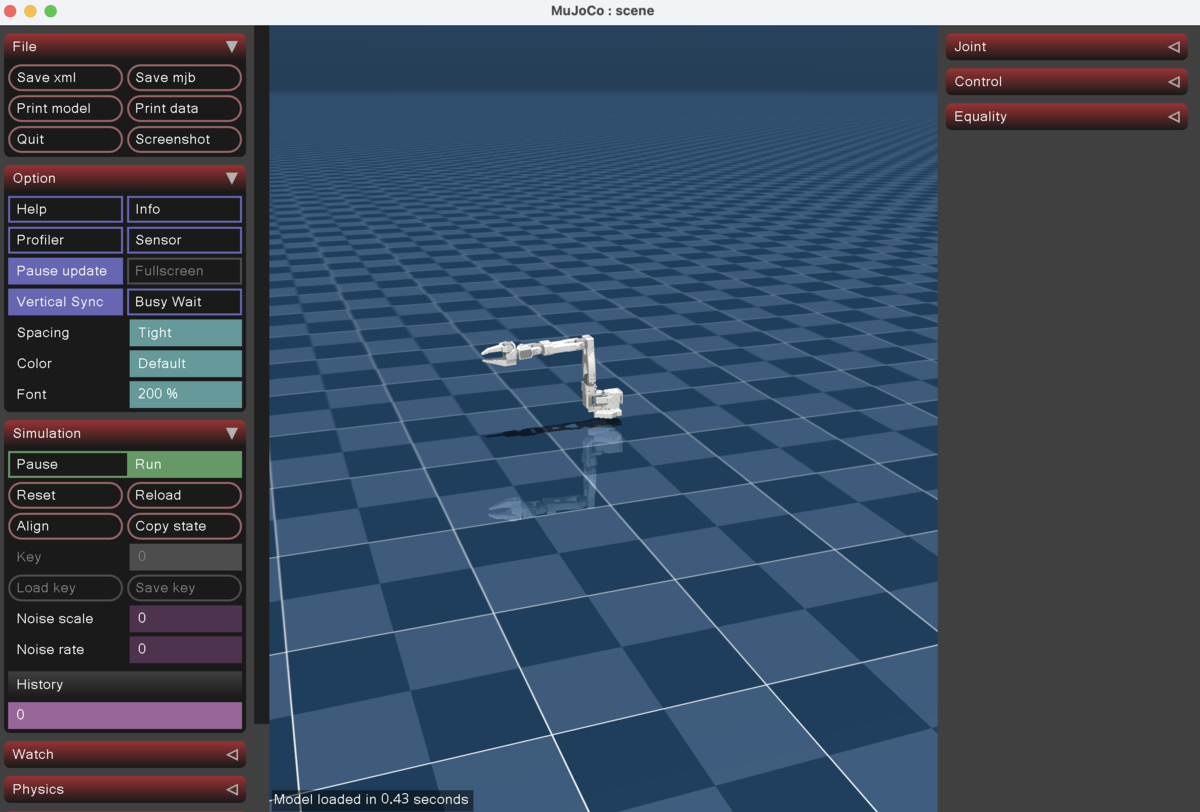Collapse the Simulation section triangle
The width and height of the screenshot is (1200, 812).
coord(232,433)
